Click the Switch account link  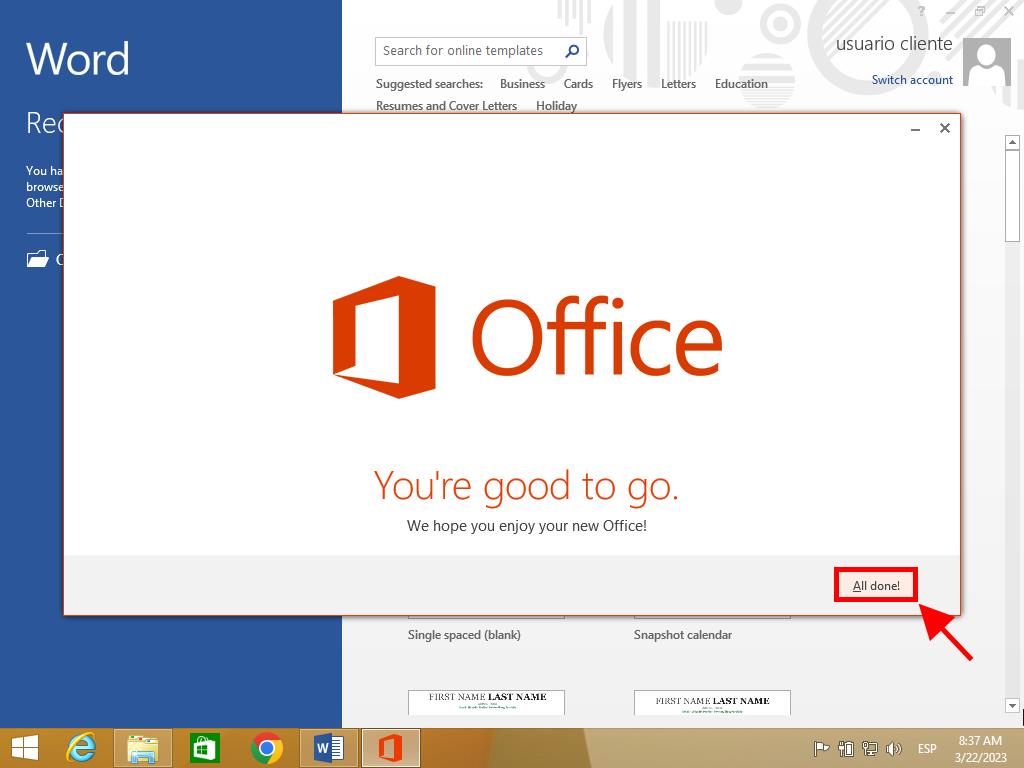coord(912,80)
